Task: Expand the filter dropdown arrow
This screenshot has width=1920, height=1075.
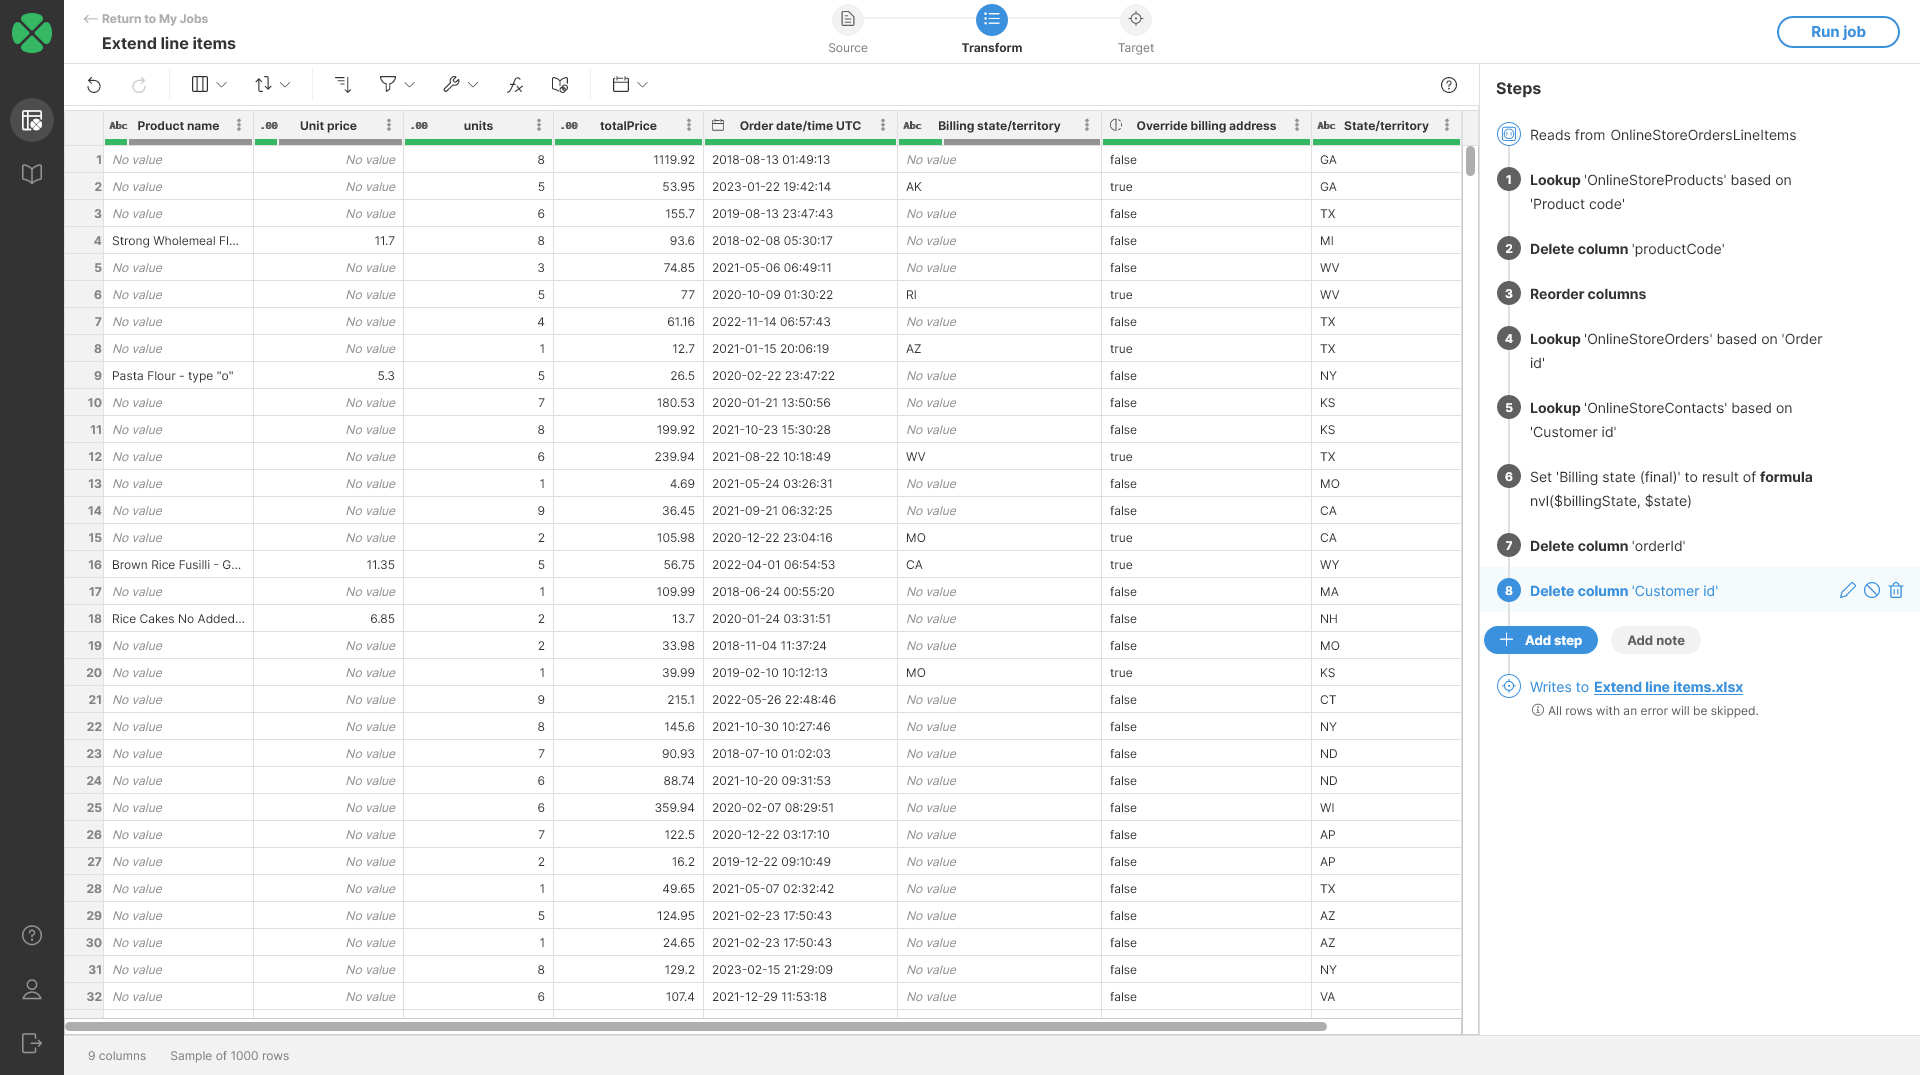Action: (409, 85)
